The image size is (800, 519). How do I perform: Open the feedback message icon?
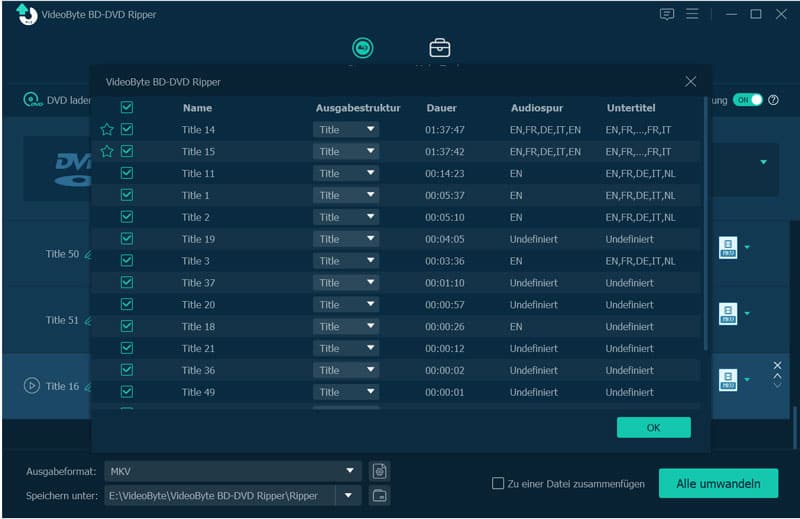point(666,14)
